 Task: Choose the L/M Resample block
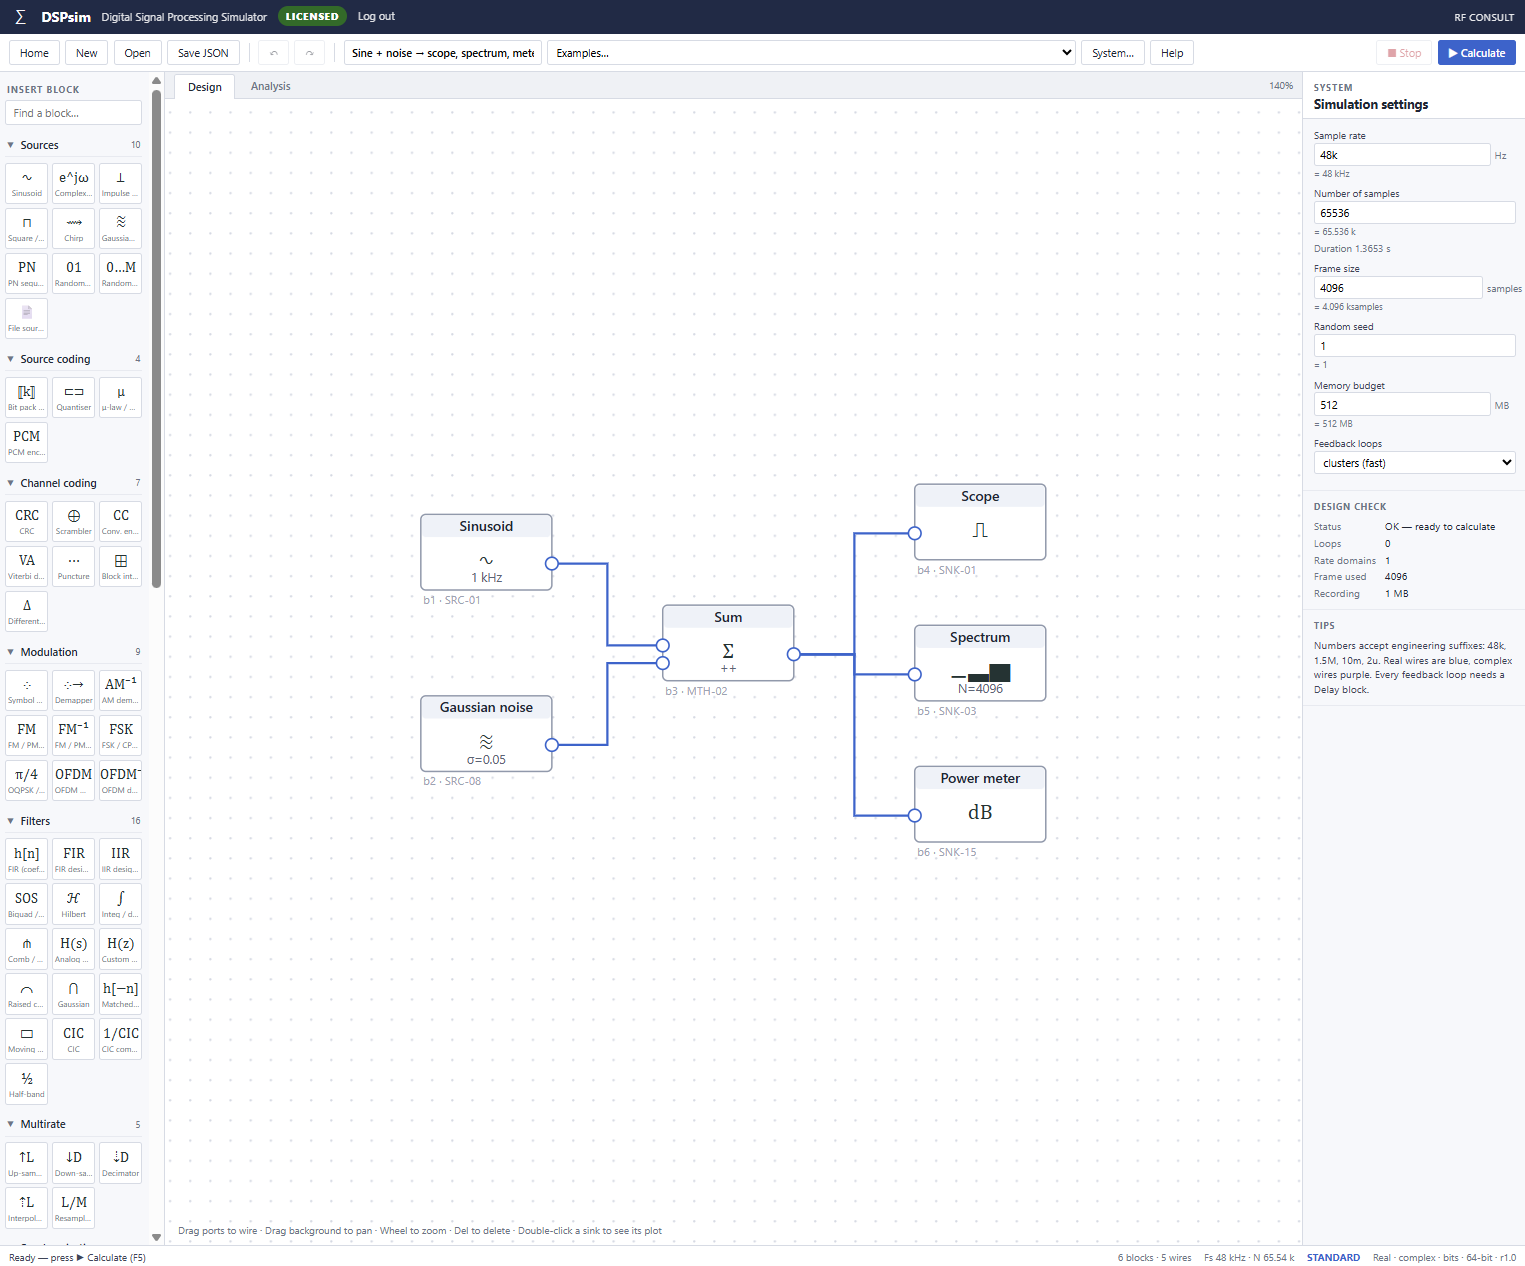74,1209
